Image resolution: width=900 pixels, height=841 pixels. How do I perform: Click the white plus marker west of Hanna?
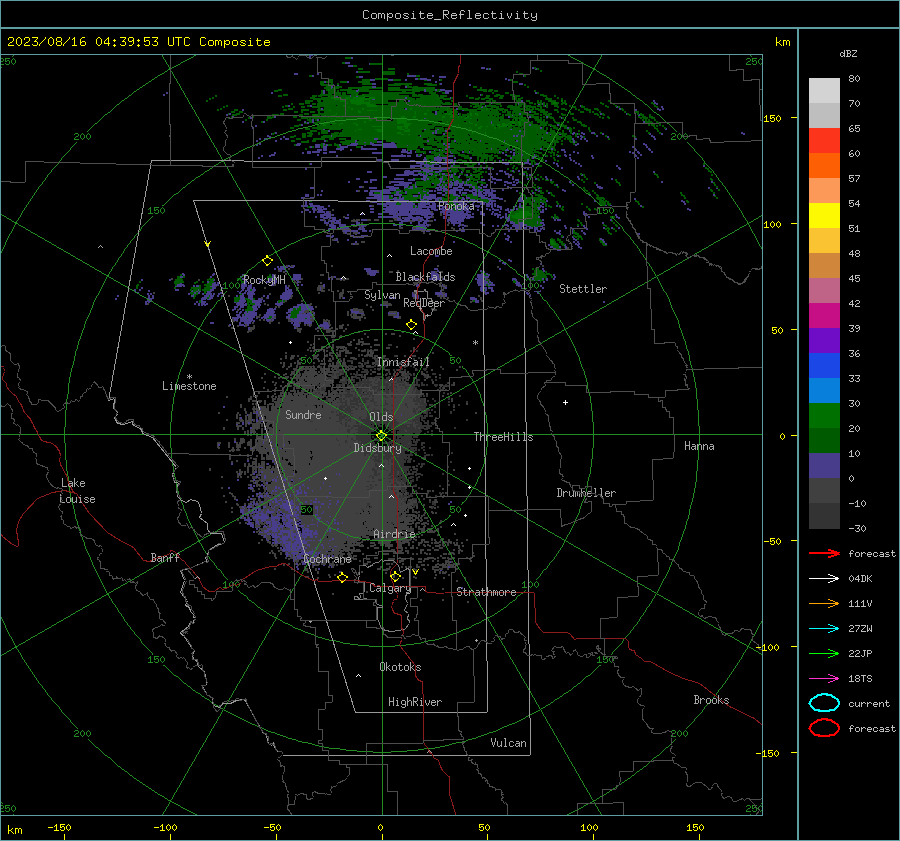coord(565,402)
